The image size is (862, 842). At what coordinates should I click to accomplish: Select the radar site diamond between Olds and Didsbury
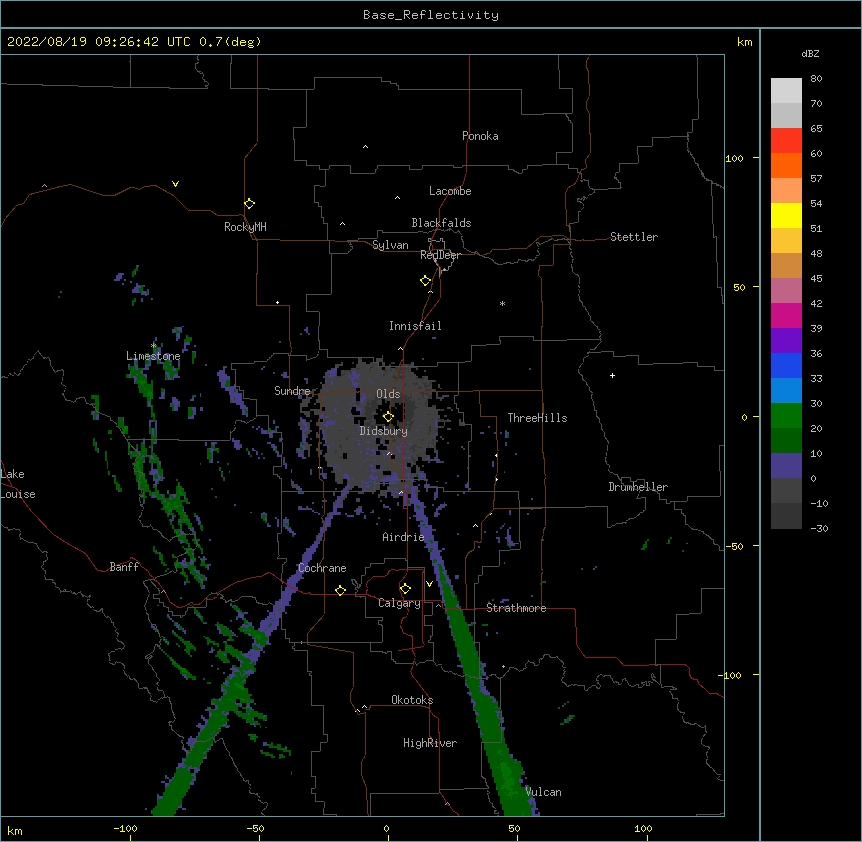388,417
